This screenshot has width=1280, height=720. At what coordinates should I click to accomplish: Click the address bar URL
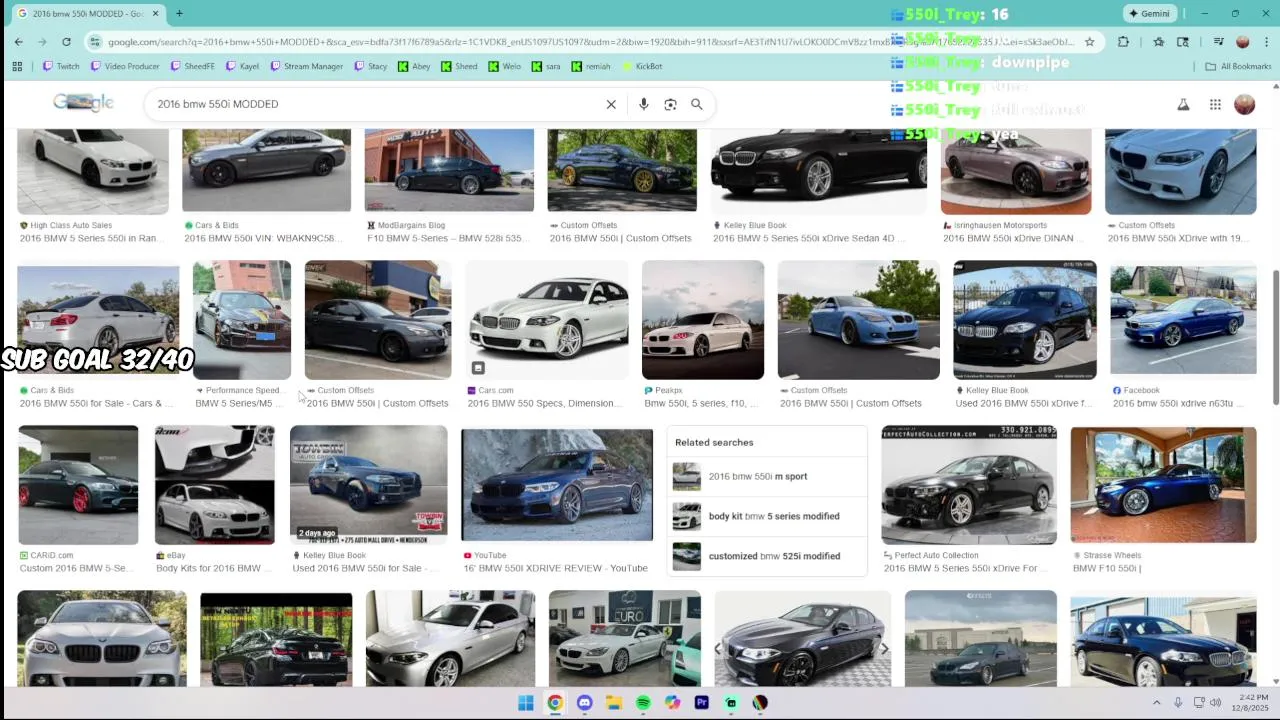[x=590, y=42]
